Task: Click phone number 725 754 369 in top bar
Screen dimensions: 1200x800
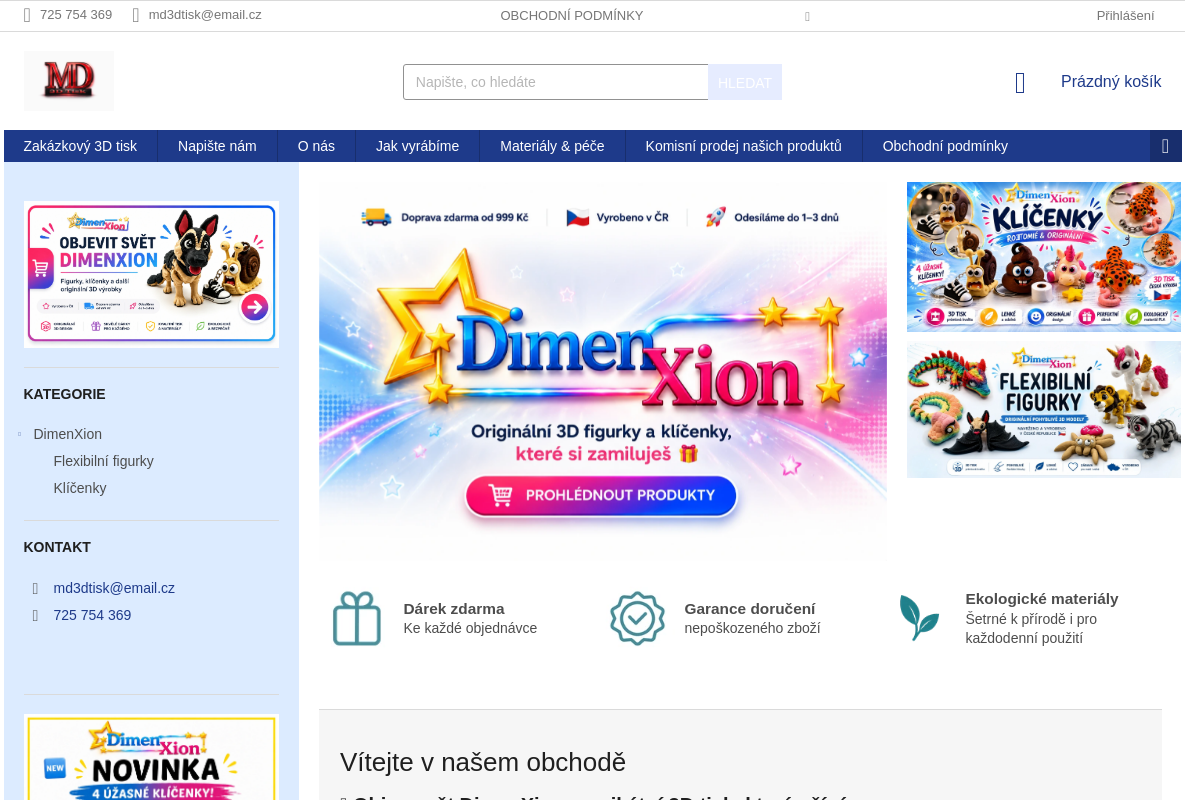Action: click(76, 15)
